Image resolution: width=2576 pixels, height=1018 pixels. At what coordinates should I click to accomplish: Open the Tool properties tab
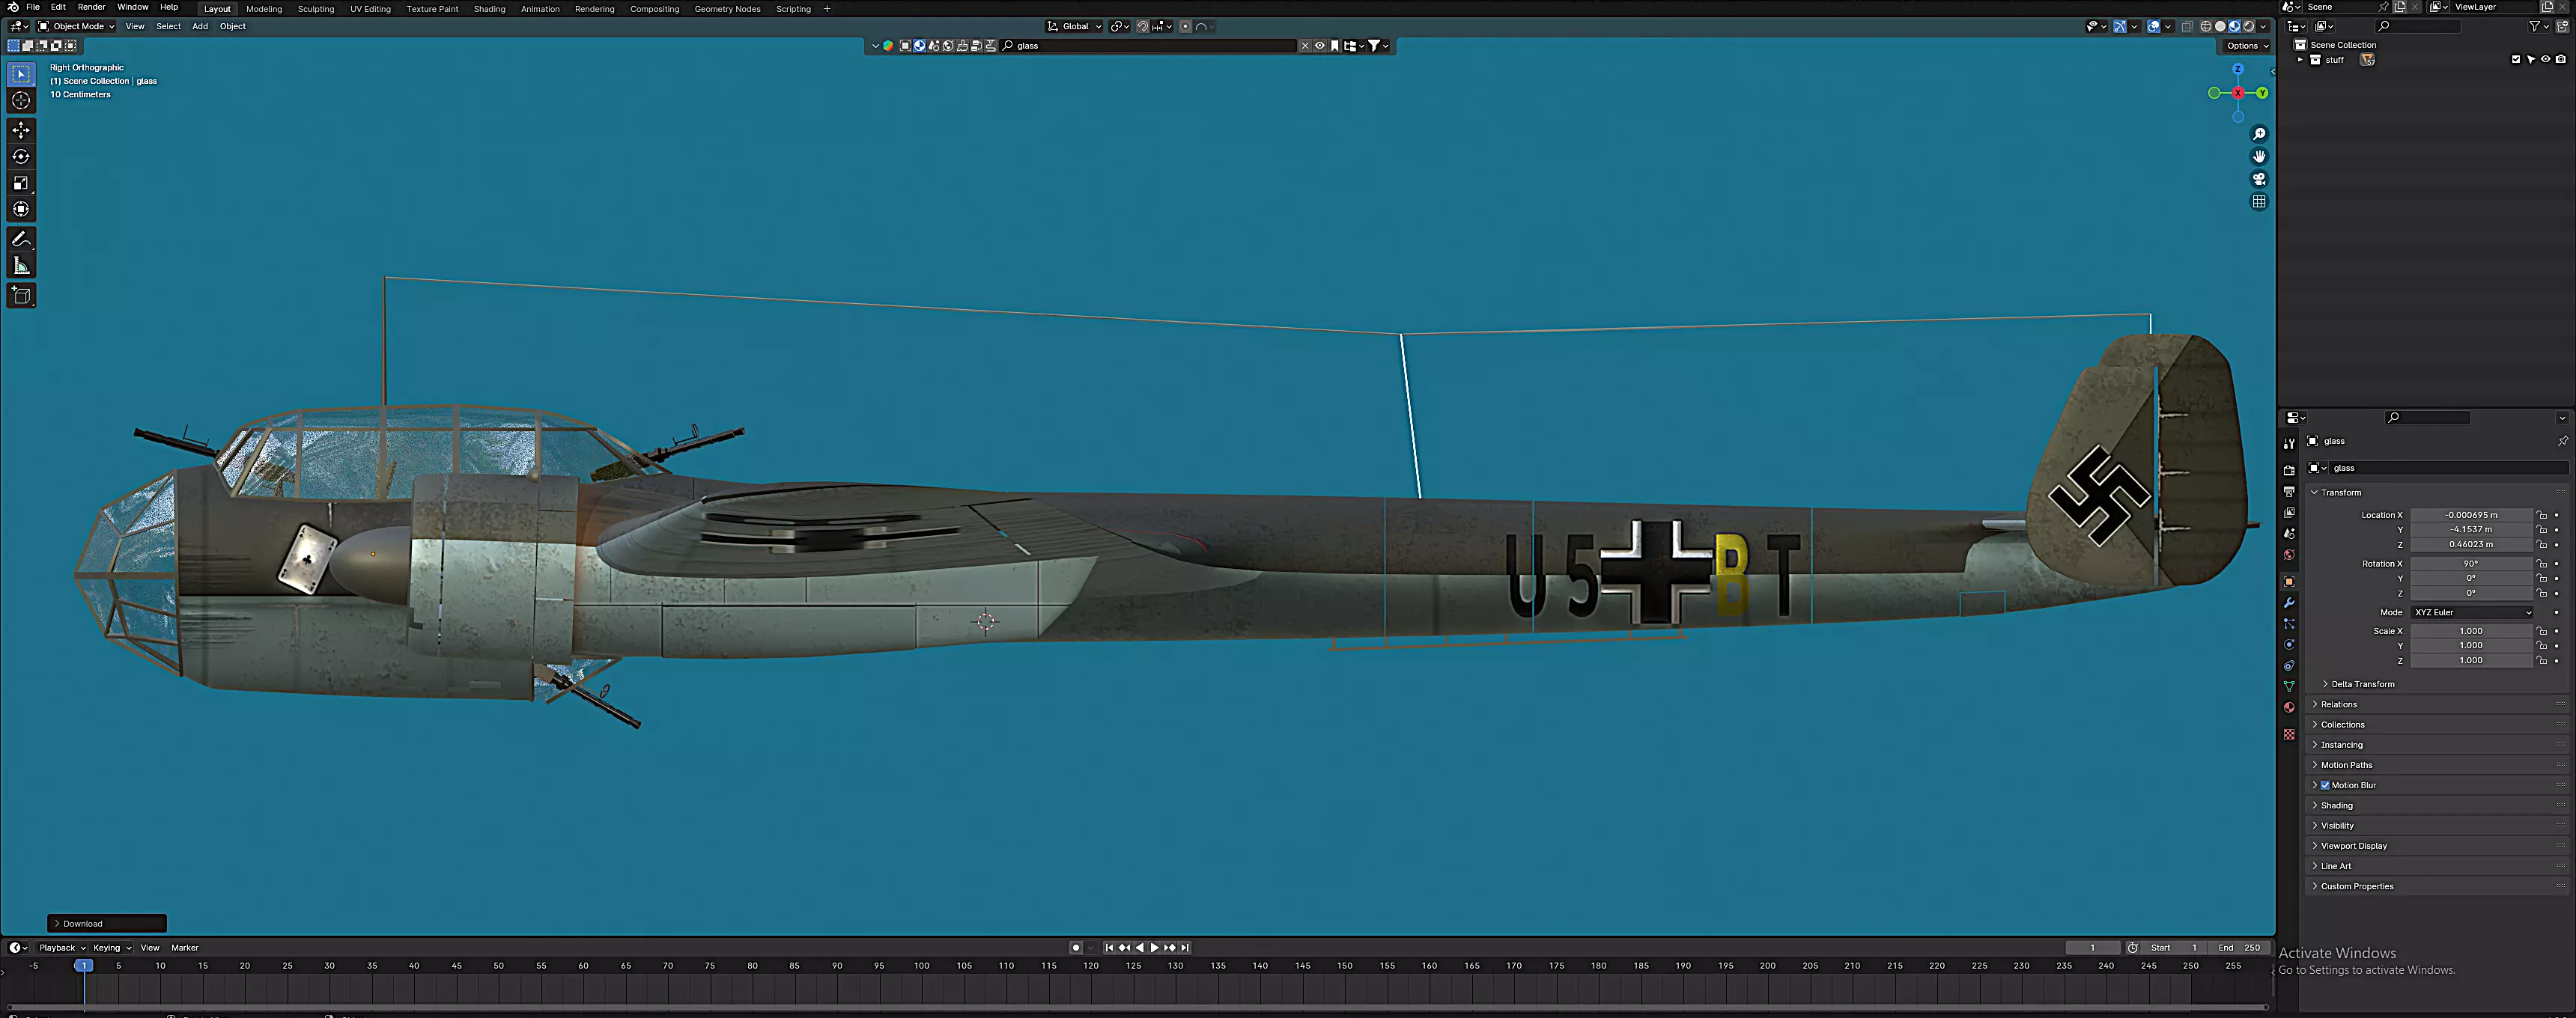2289,443
